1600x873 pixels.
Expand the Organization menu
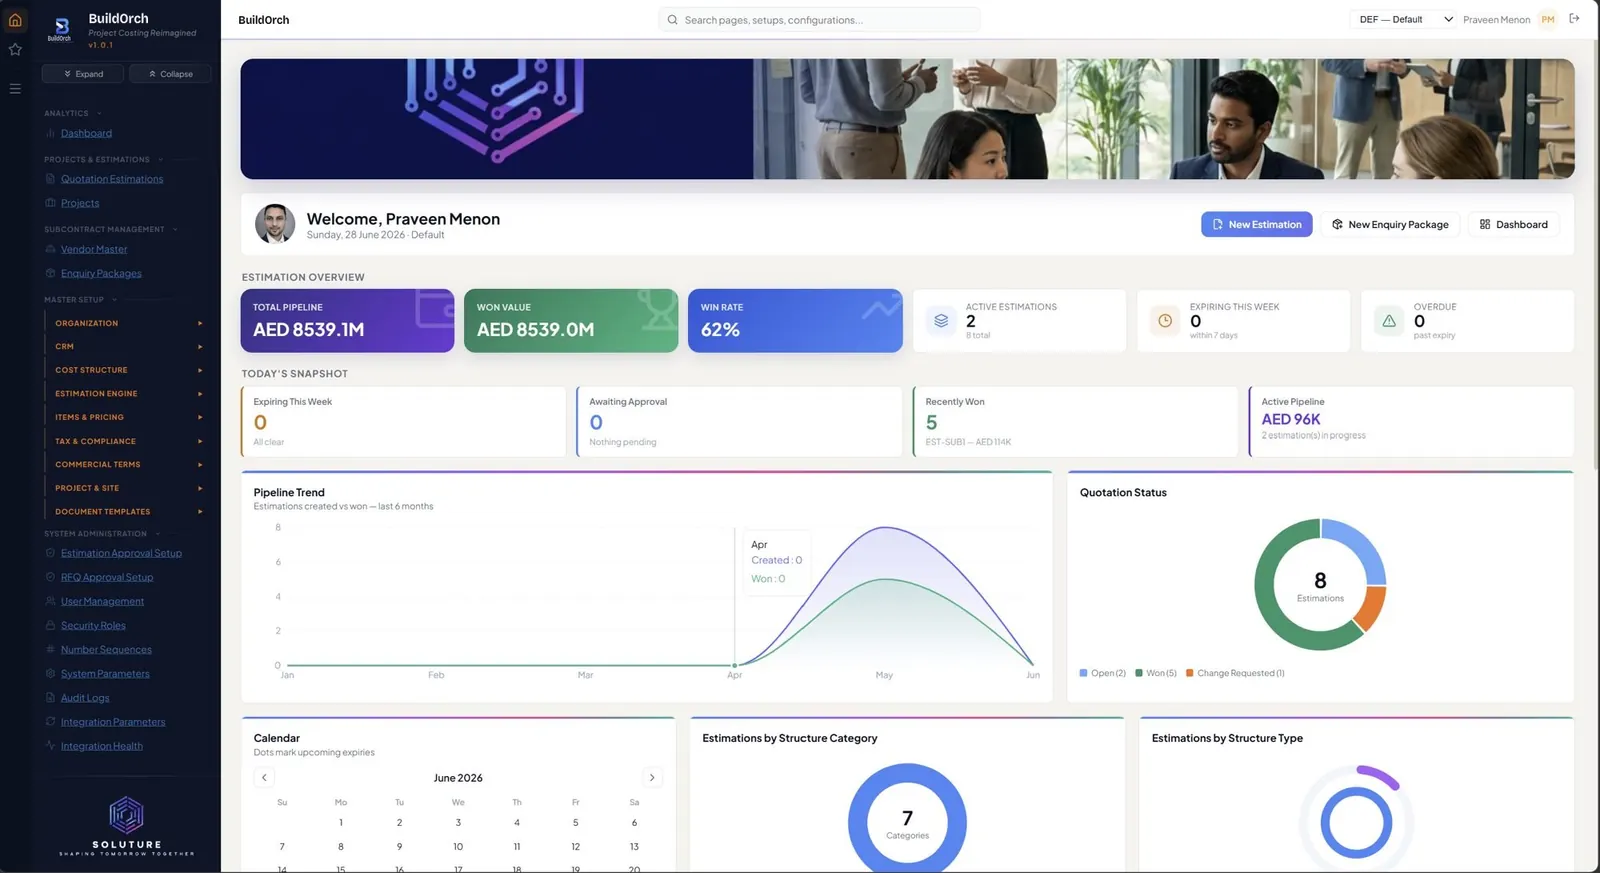point(128,323)
